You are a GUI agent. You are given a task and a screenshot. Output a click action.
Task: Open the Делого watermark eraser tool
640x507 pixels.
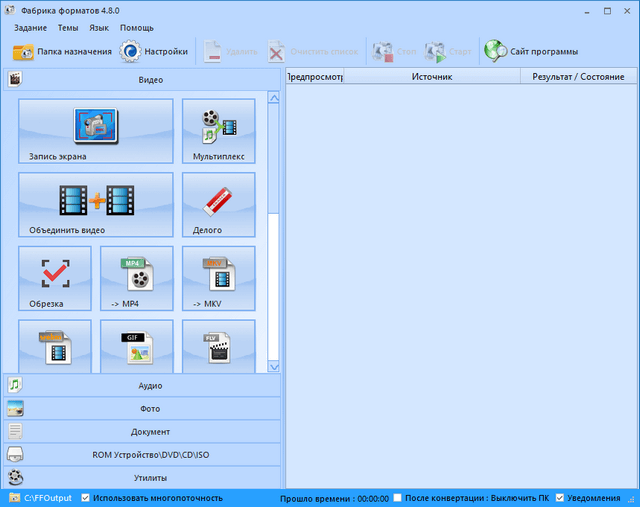218,204
